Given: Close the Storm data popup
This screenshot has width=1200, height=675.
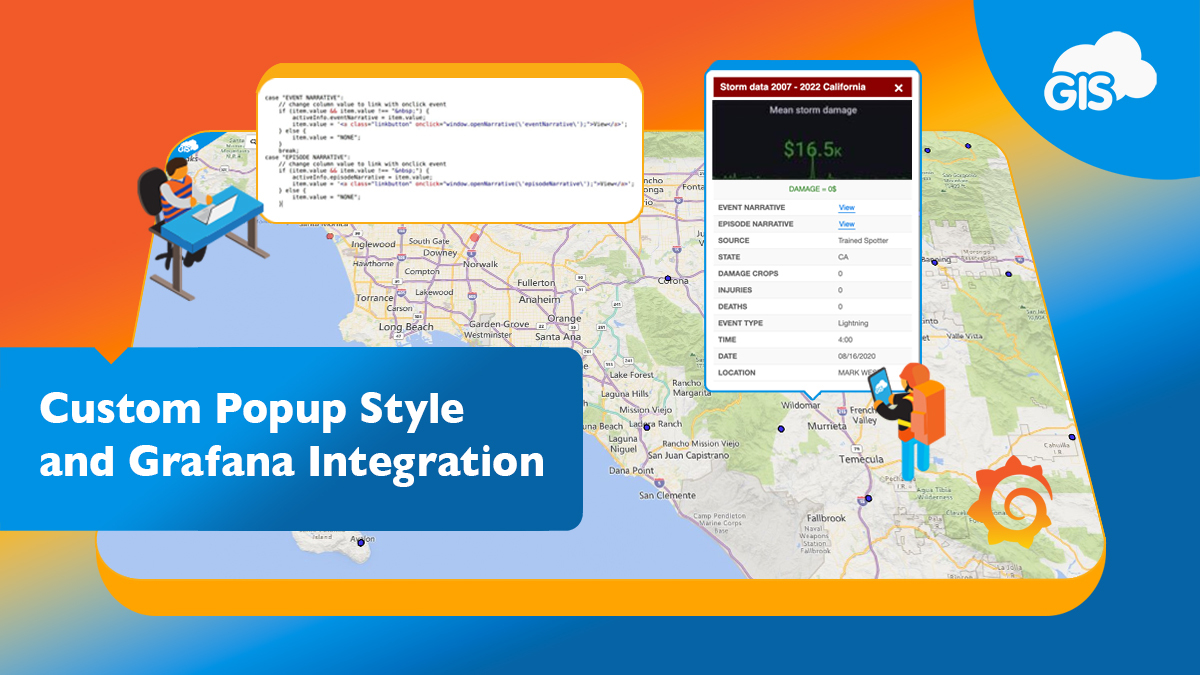Looking at the screenshot, I should click(898, 88).
